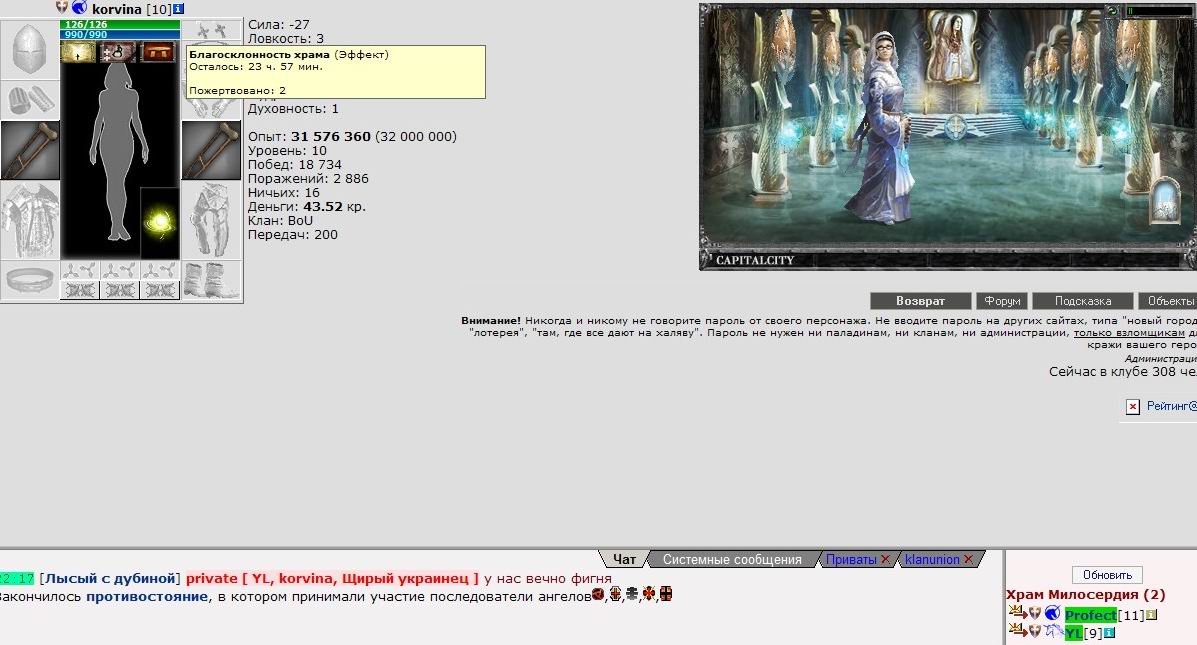Click the Храм Милосердия (2) room heading
Screen dimensions: 1197x645
pos(1085,595)
